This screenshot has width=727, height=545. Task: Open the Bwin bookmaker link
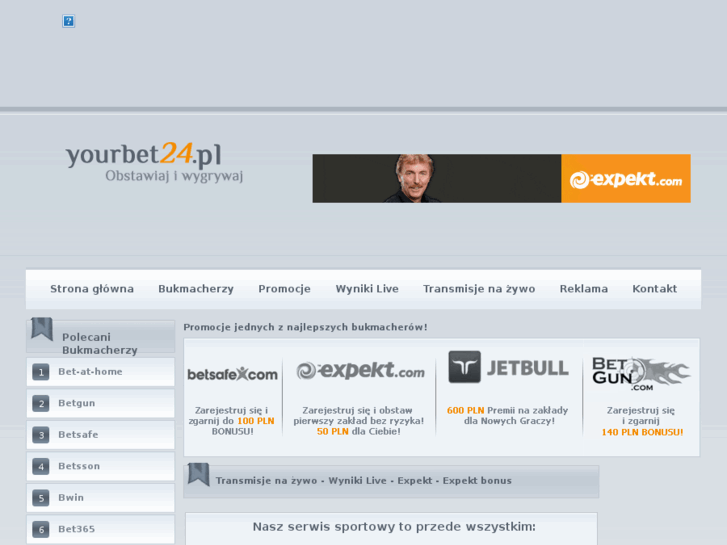(x=71, y=498)
